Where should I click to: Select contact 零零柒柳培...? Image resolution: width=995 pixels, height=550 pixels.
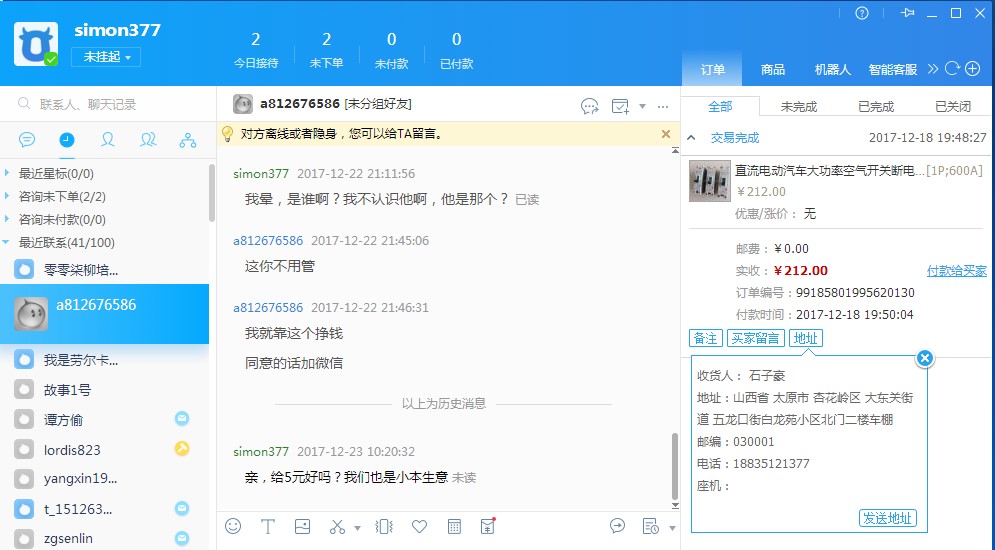pos(105,270)
